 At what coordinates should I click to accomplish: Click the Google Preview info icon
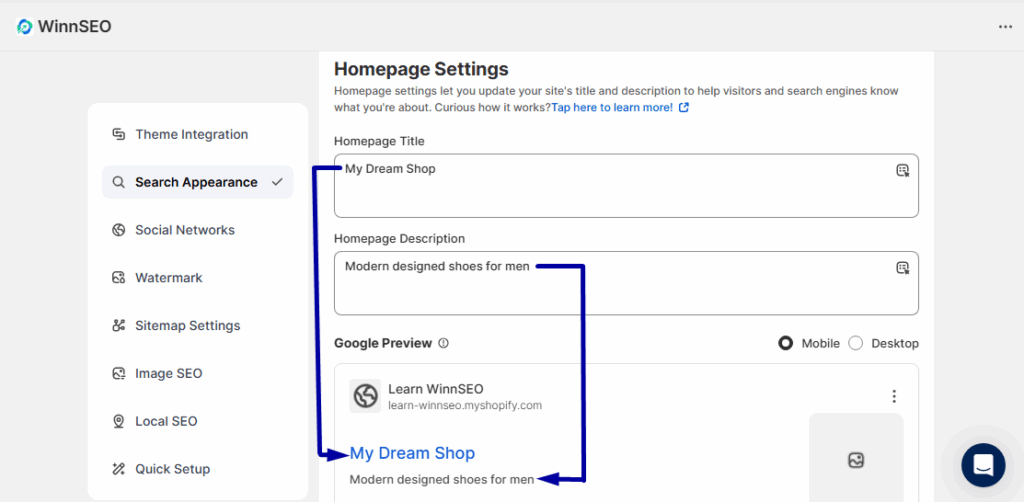tap(443, 343)
